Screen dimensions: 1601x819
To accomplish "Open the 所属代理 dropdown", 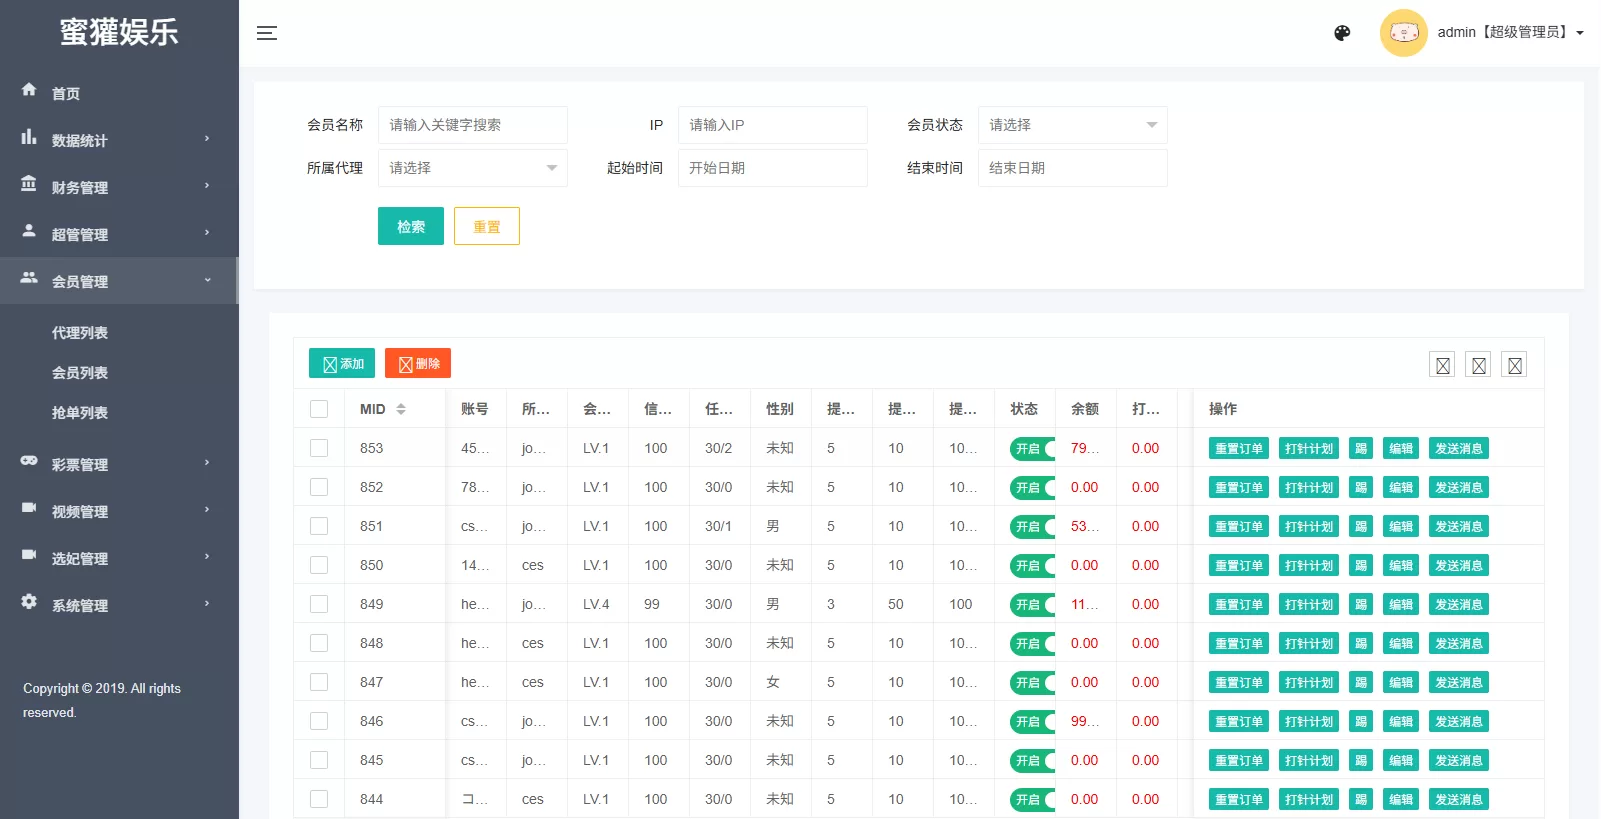I will (x=472, y=168).
